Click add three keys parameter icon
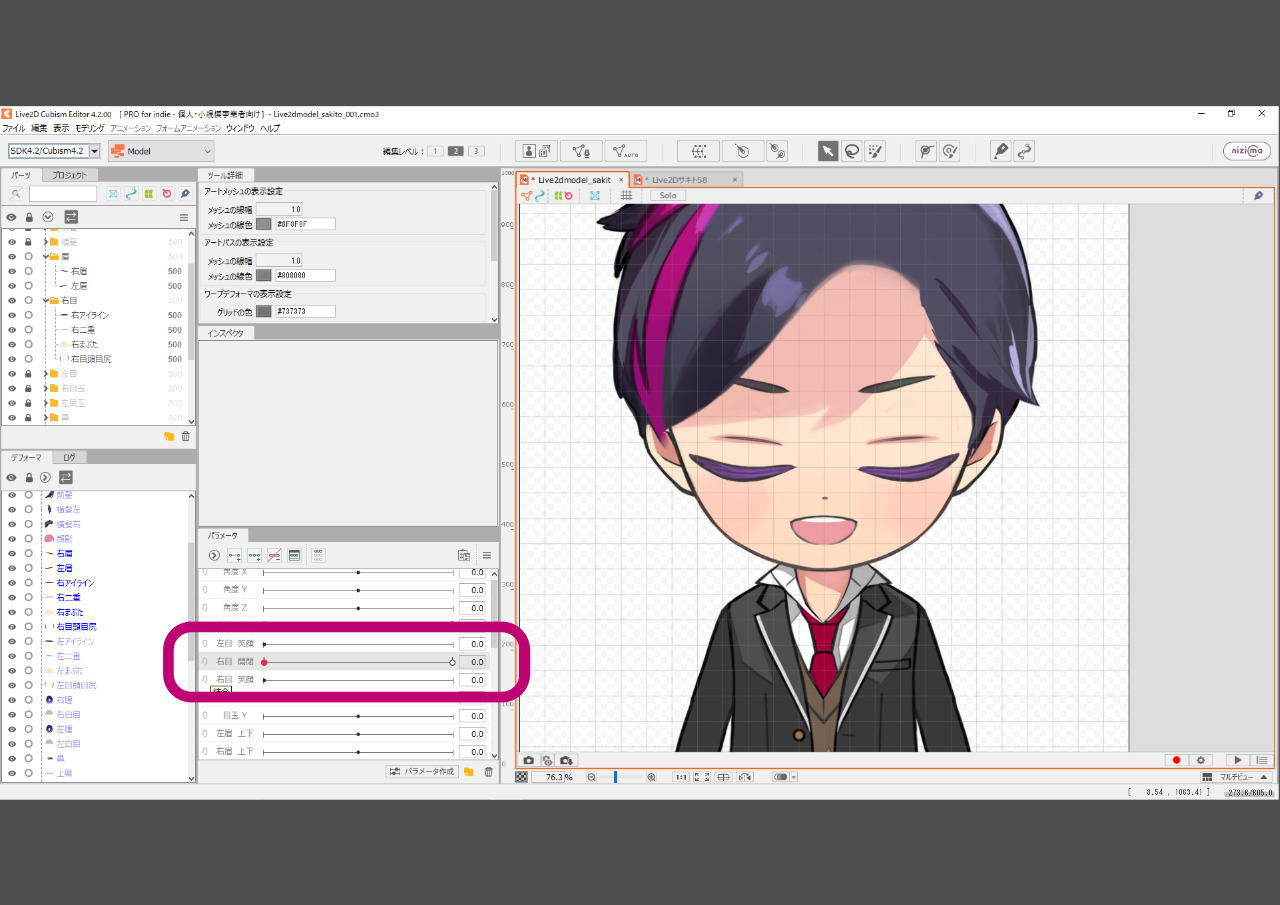 click(x=255, y=555)
